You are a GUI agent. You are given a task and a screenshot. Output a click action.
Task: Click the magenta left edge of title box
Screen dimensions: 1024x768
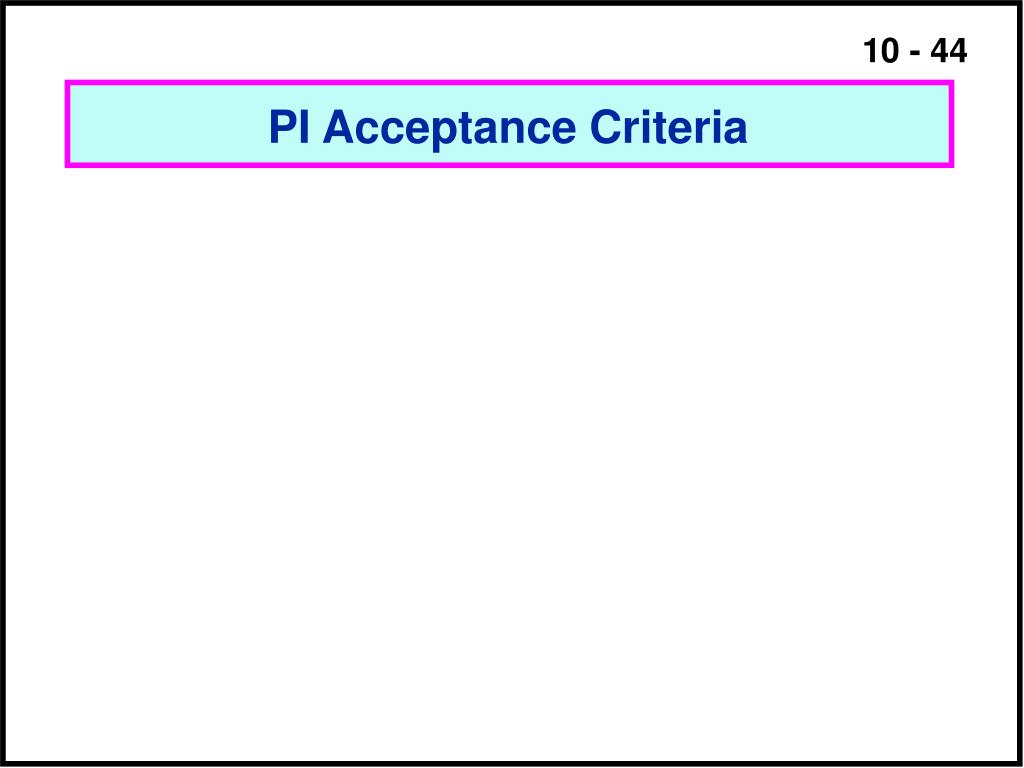tap(67, 124)
